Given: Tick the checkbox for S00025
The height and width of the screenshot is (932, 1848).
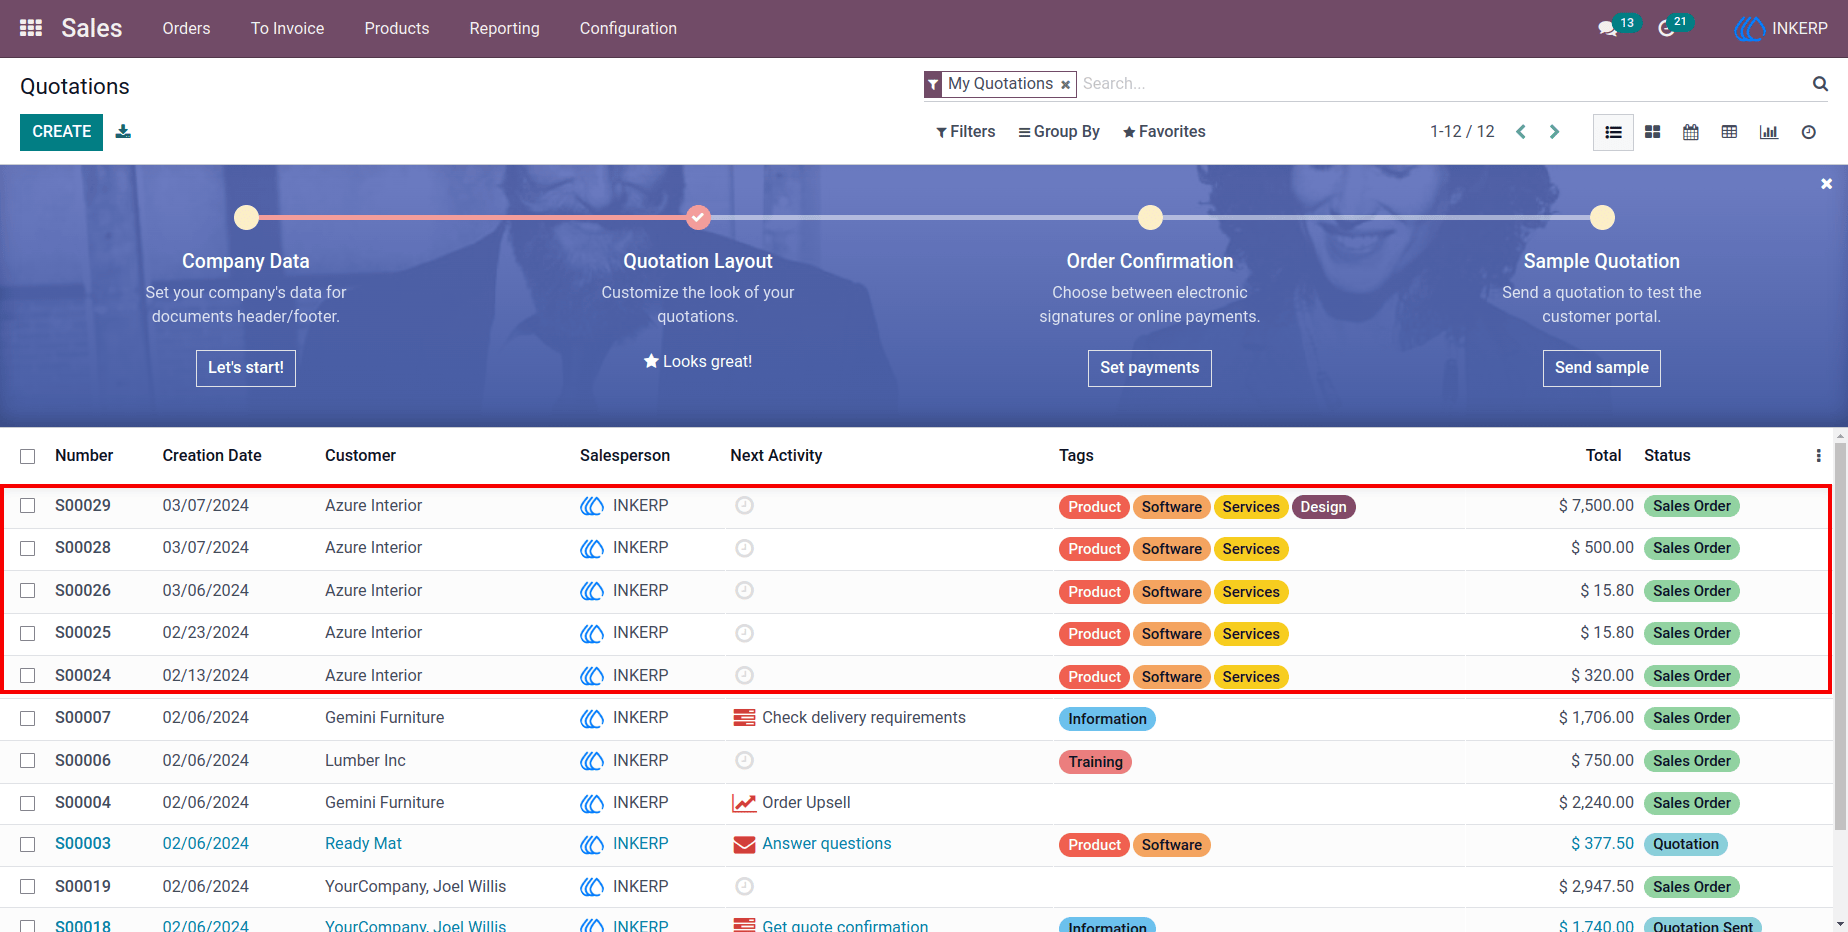Looking at the screenshot, I should pos(28,633).
